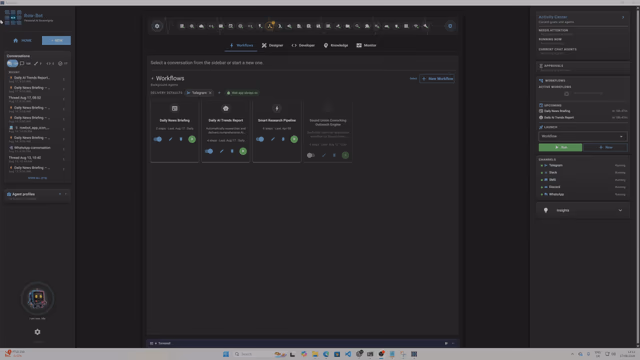640x360 pixels.
Task: Delete the disabled Outreach workflow card
Action: 334,155
